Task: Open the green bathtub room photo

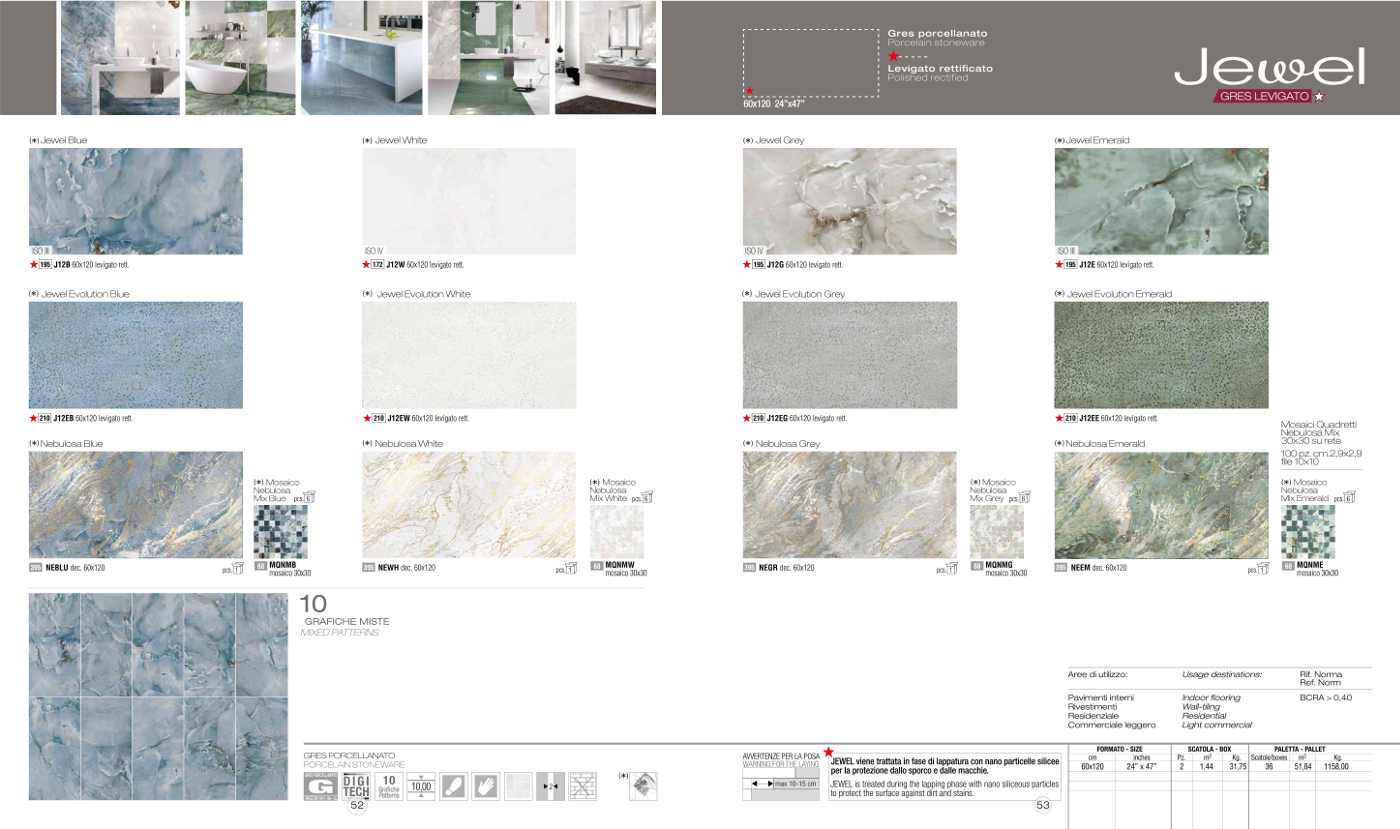Action: click(x=241, y=57)
